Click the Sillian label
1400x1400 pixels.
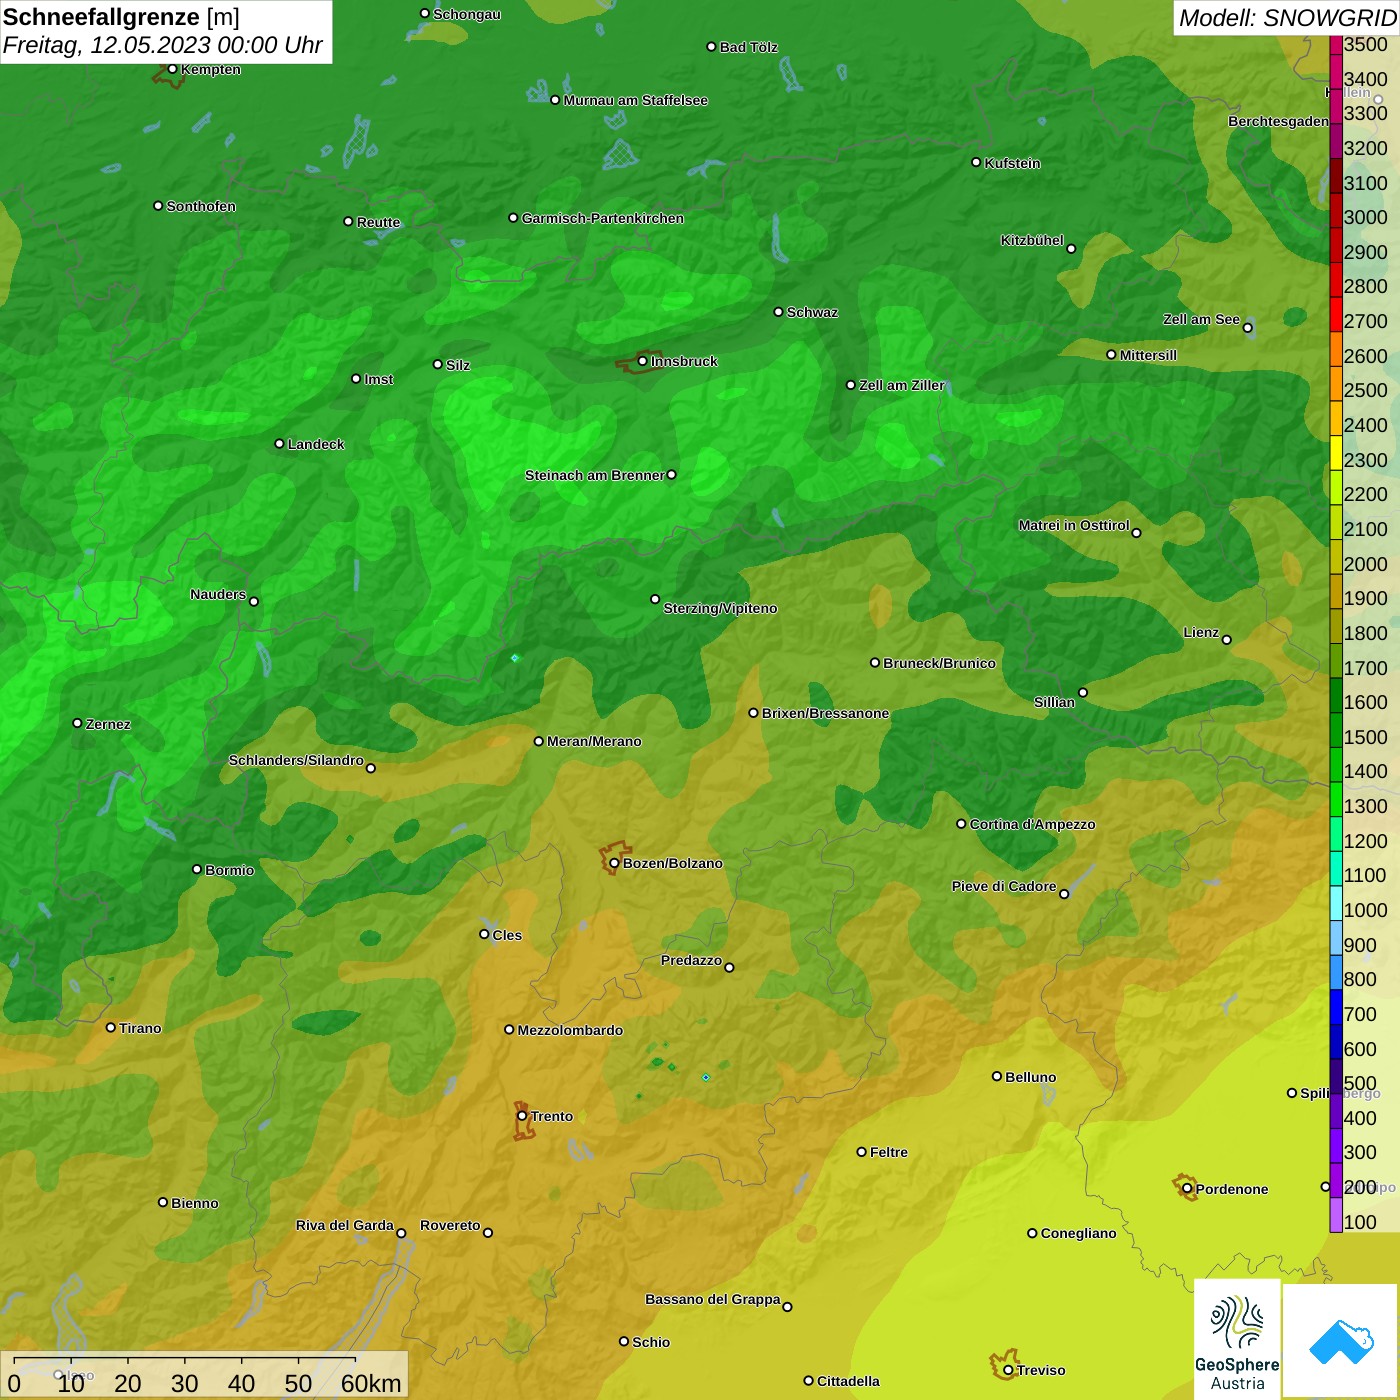coord(1054,702)
